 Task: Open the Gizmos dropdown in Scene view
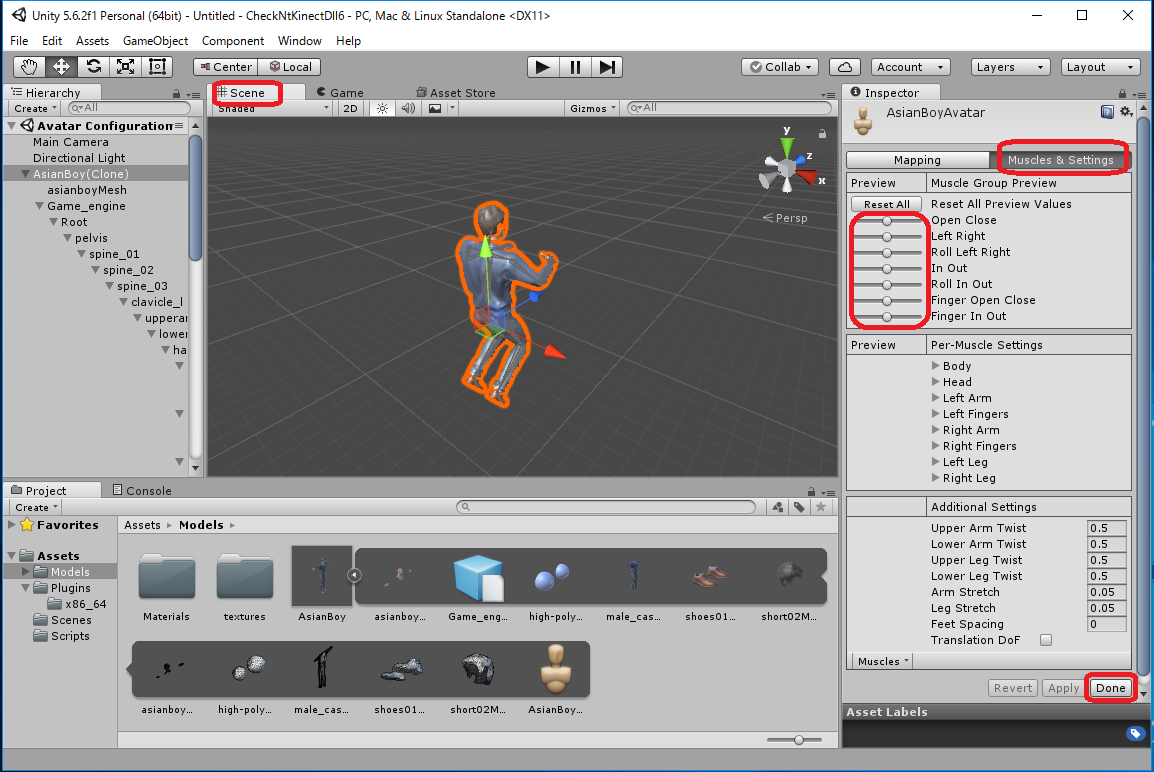[593, 108]
